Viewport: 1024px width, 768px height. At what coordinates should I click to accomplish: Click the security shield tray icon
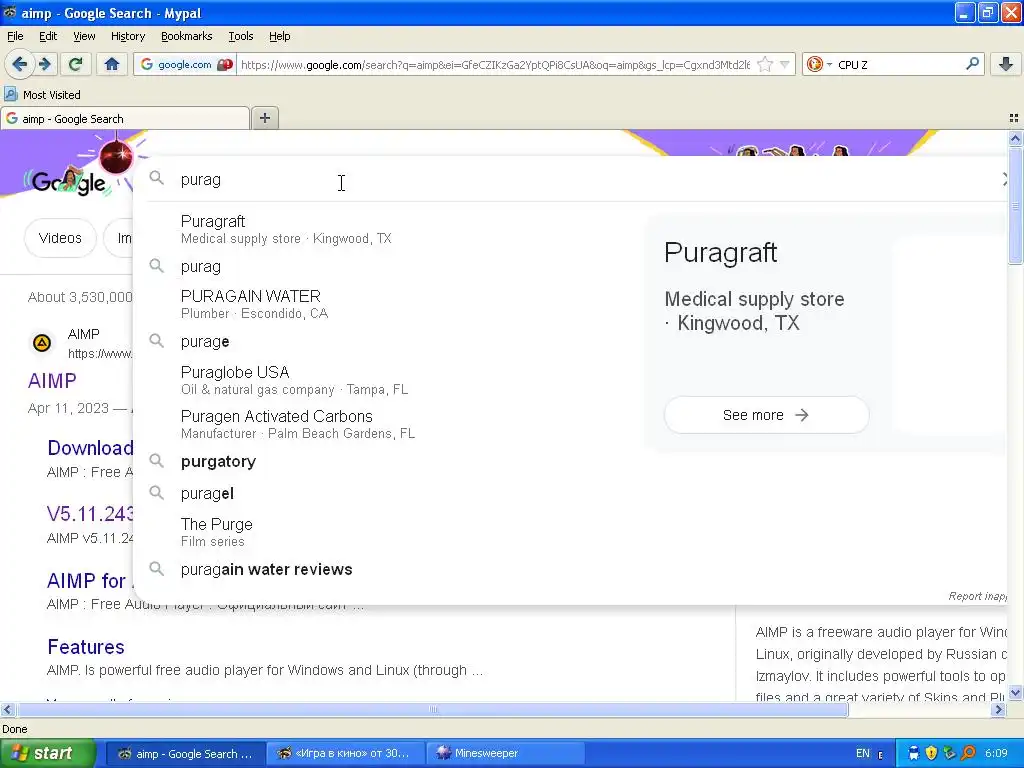931,753
